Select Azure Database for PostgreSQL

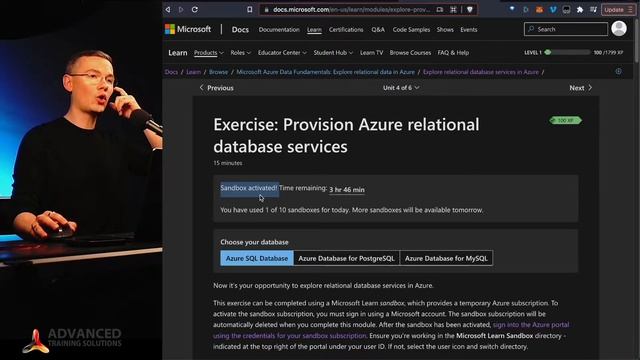pos(346,258)
